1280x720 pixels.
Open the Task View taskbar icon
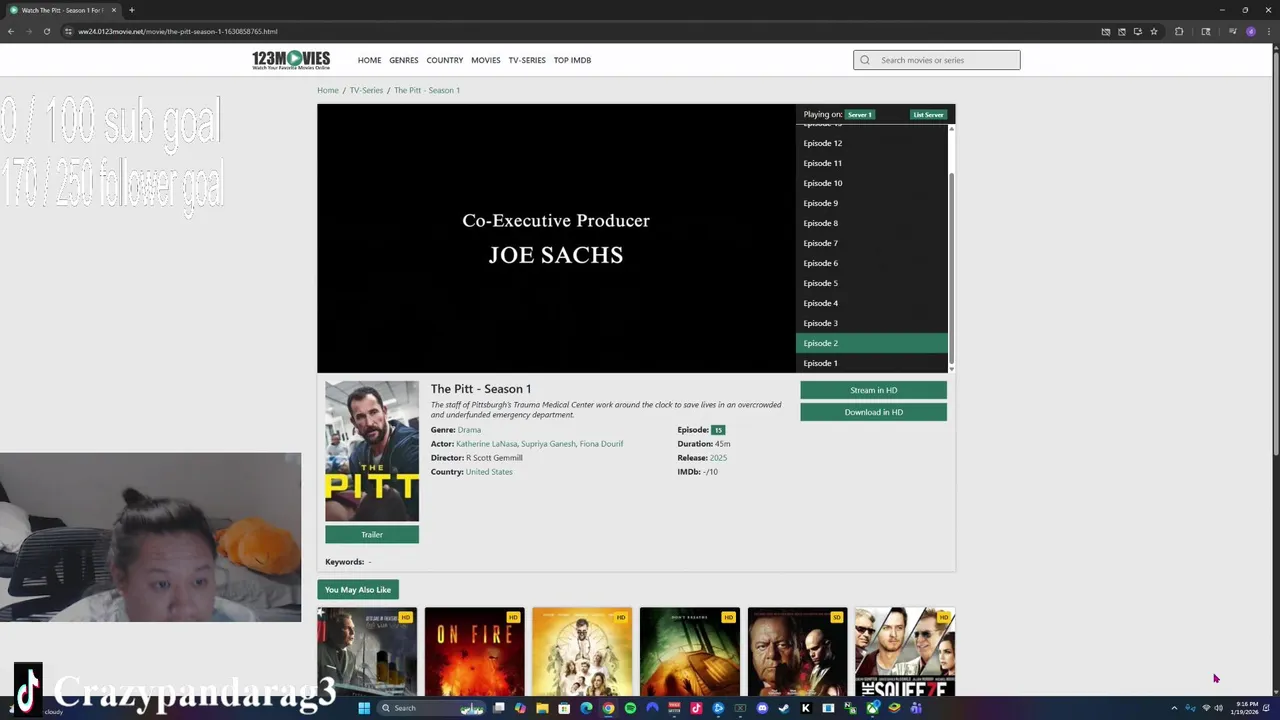point(498,708)
